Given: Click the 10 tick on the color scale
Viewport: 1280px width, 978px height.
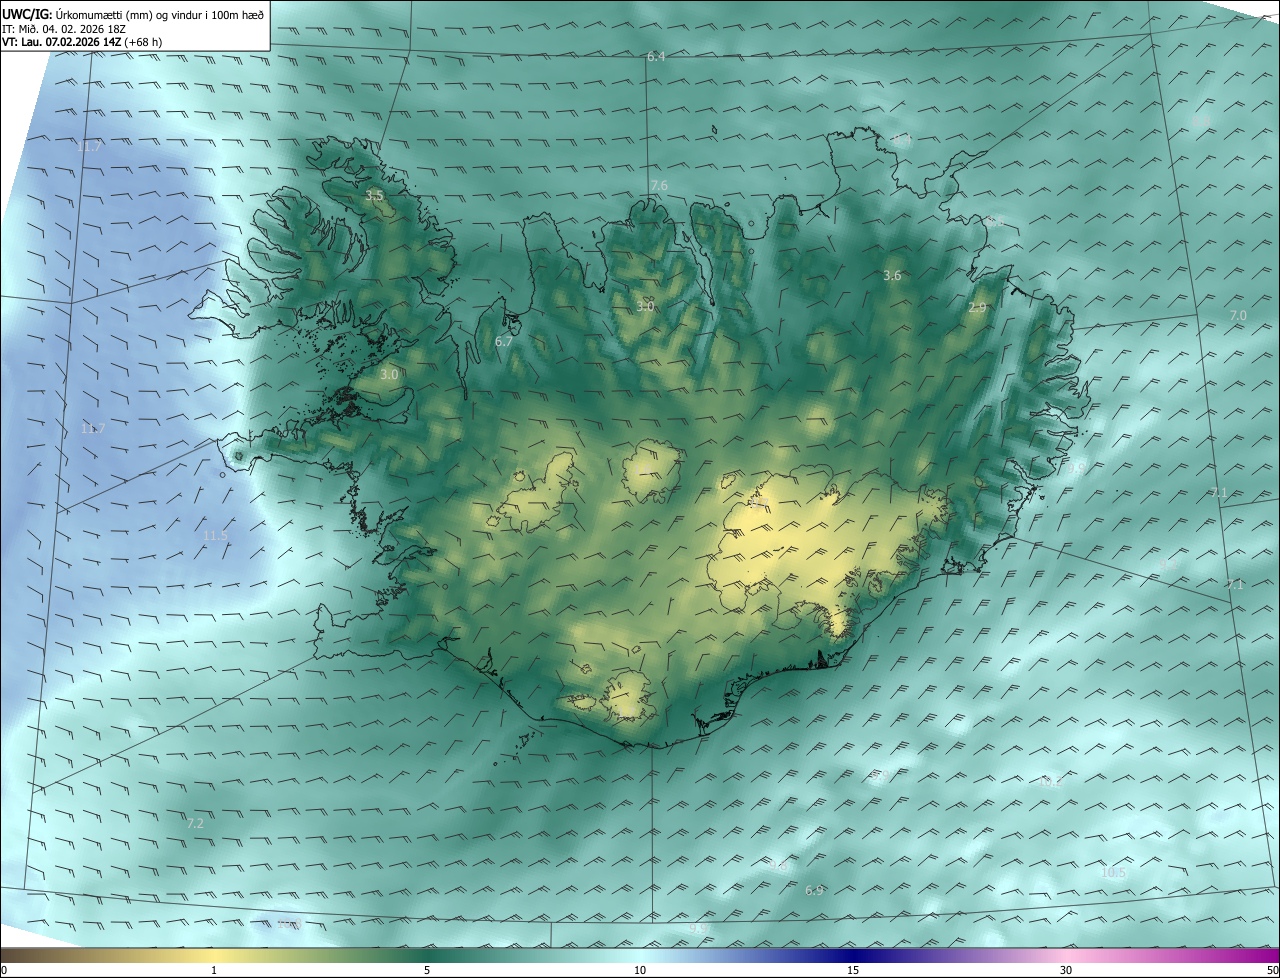Looking at the screenshot, I should point(640,970).
